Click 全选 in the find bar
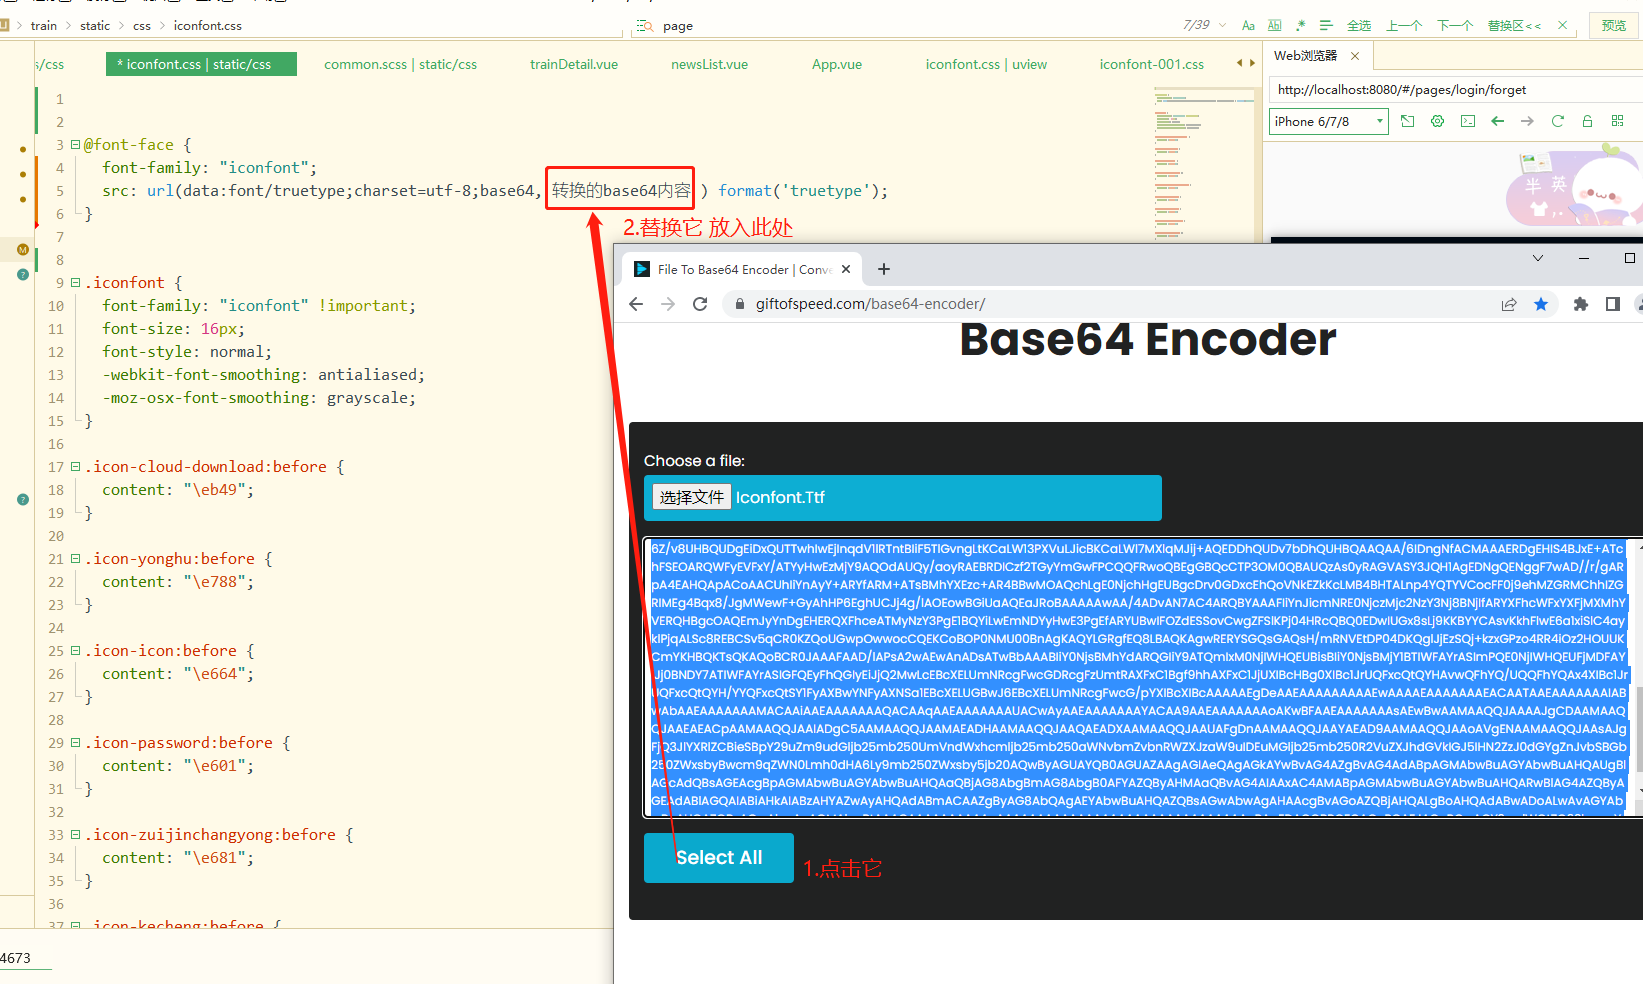Image resolution: width=1643 pixels, height=984 pixels. (x=1359, y=26)
